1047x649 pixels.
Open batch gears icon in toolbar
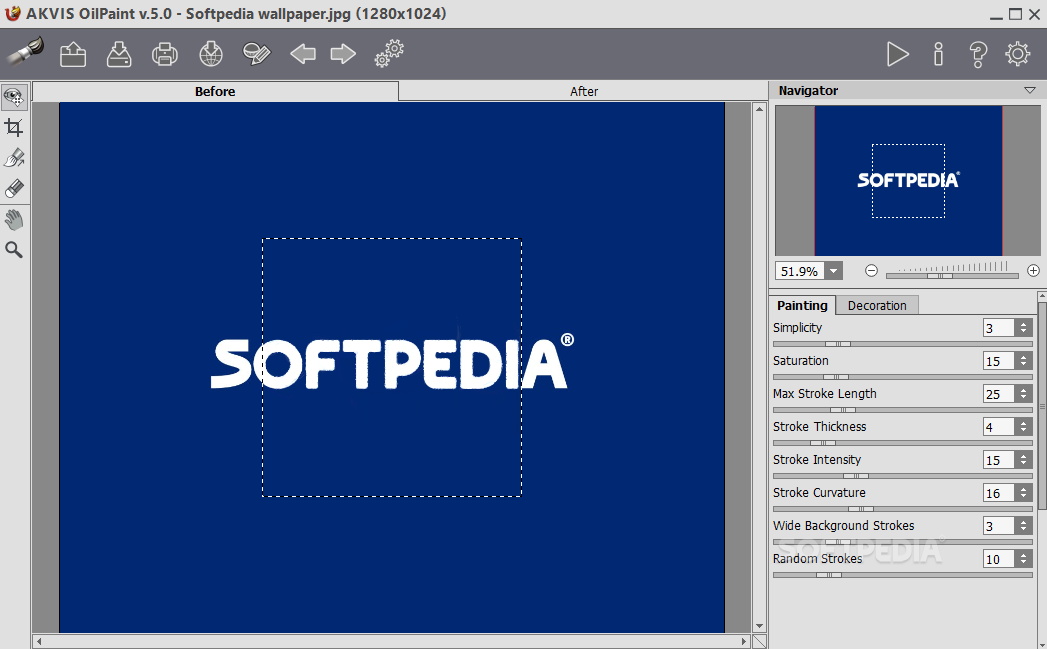389,53
